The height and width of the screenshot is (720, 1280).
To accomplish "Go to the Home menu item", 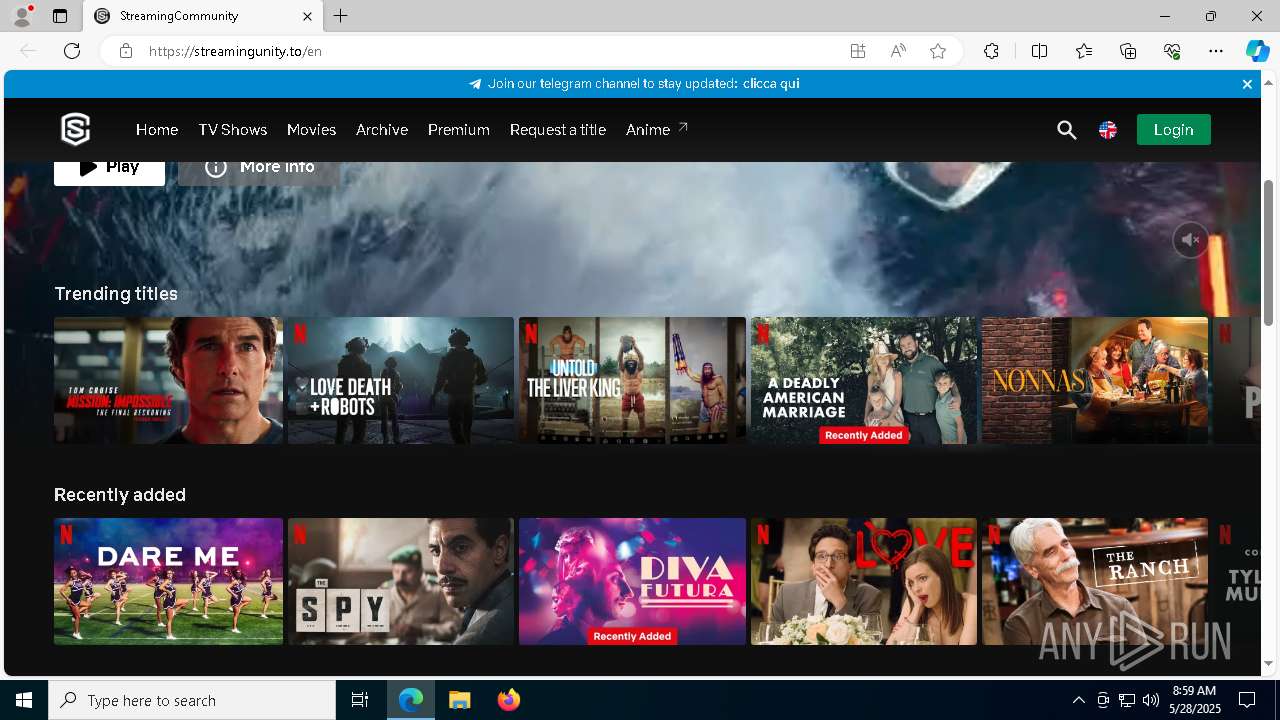I will pyautogui.click(x=157, y=130).
